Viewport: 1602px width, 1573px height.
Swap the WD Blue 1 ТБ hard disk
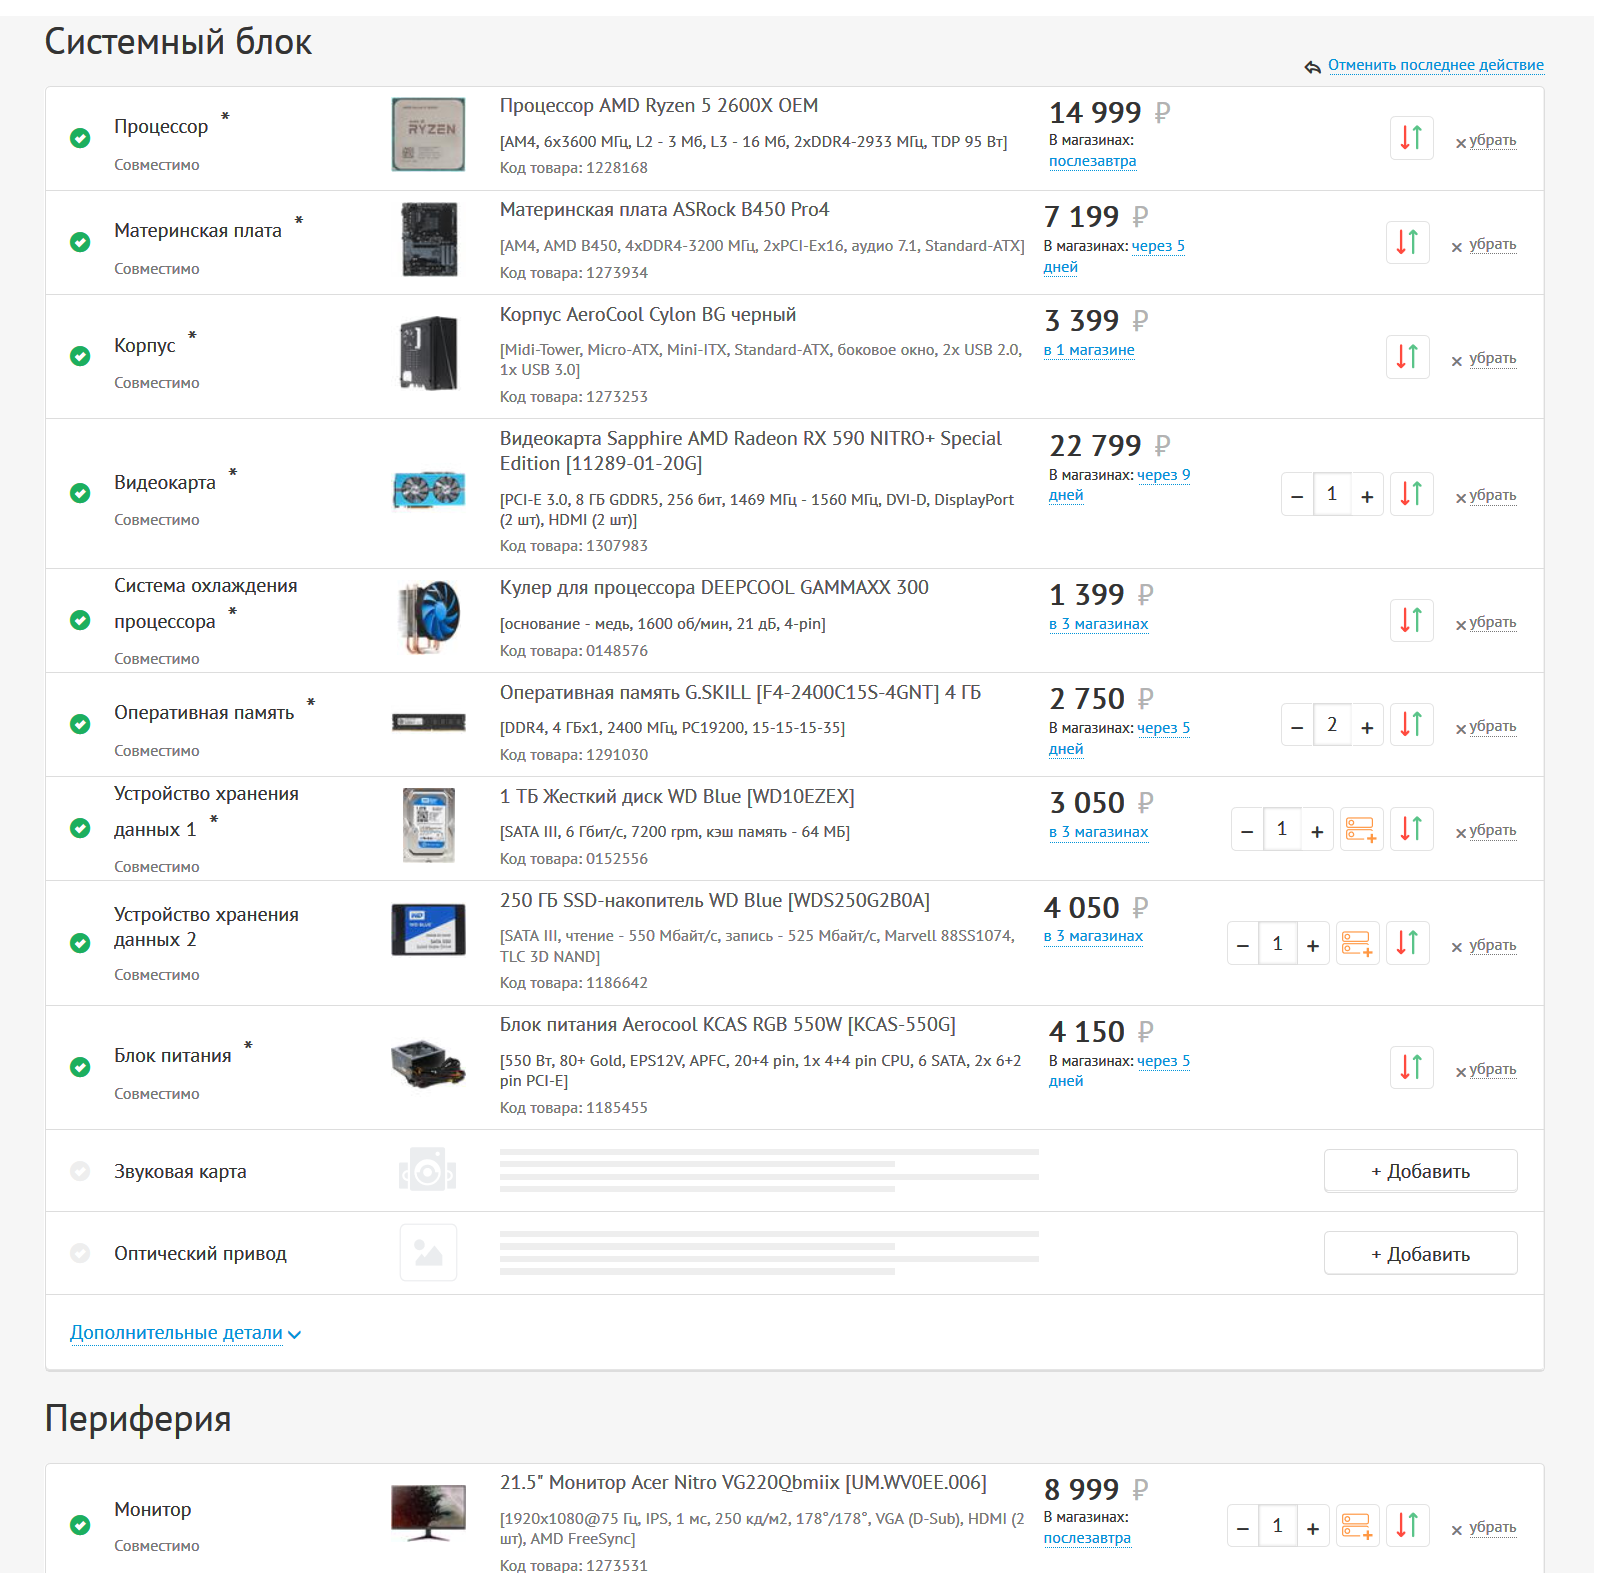pos(1411,829)
